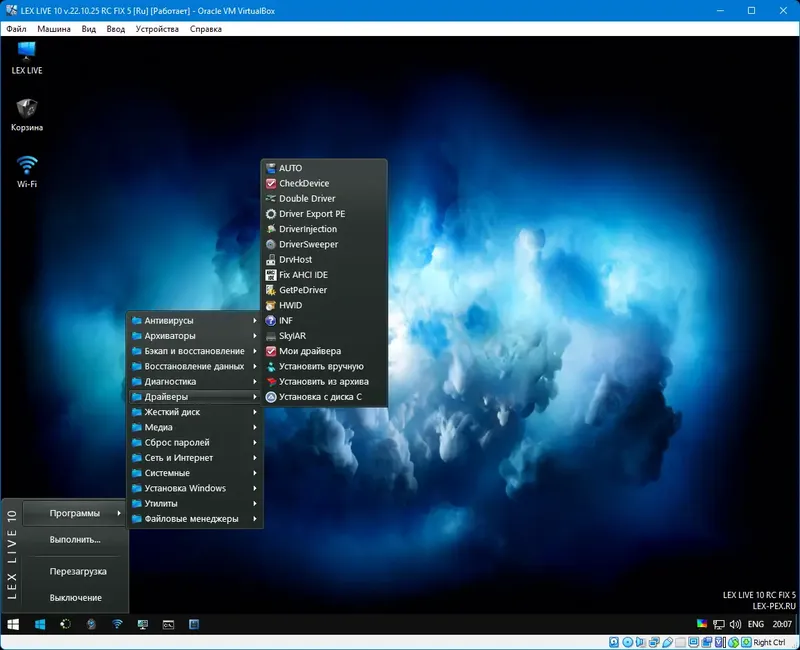Open VirtualBox Устройства menu
Viewport: 800px width, 650px height.
157,29
